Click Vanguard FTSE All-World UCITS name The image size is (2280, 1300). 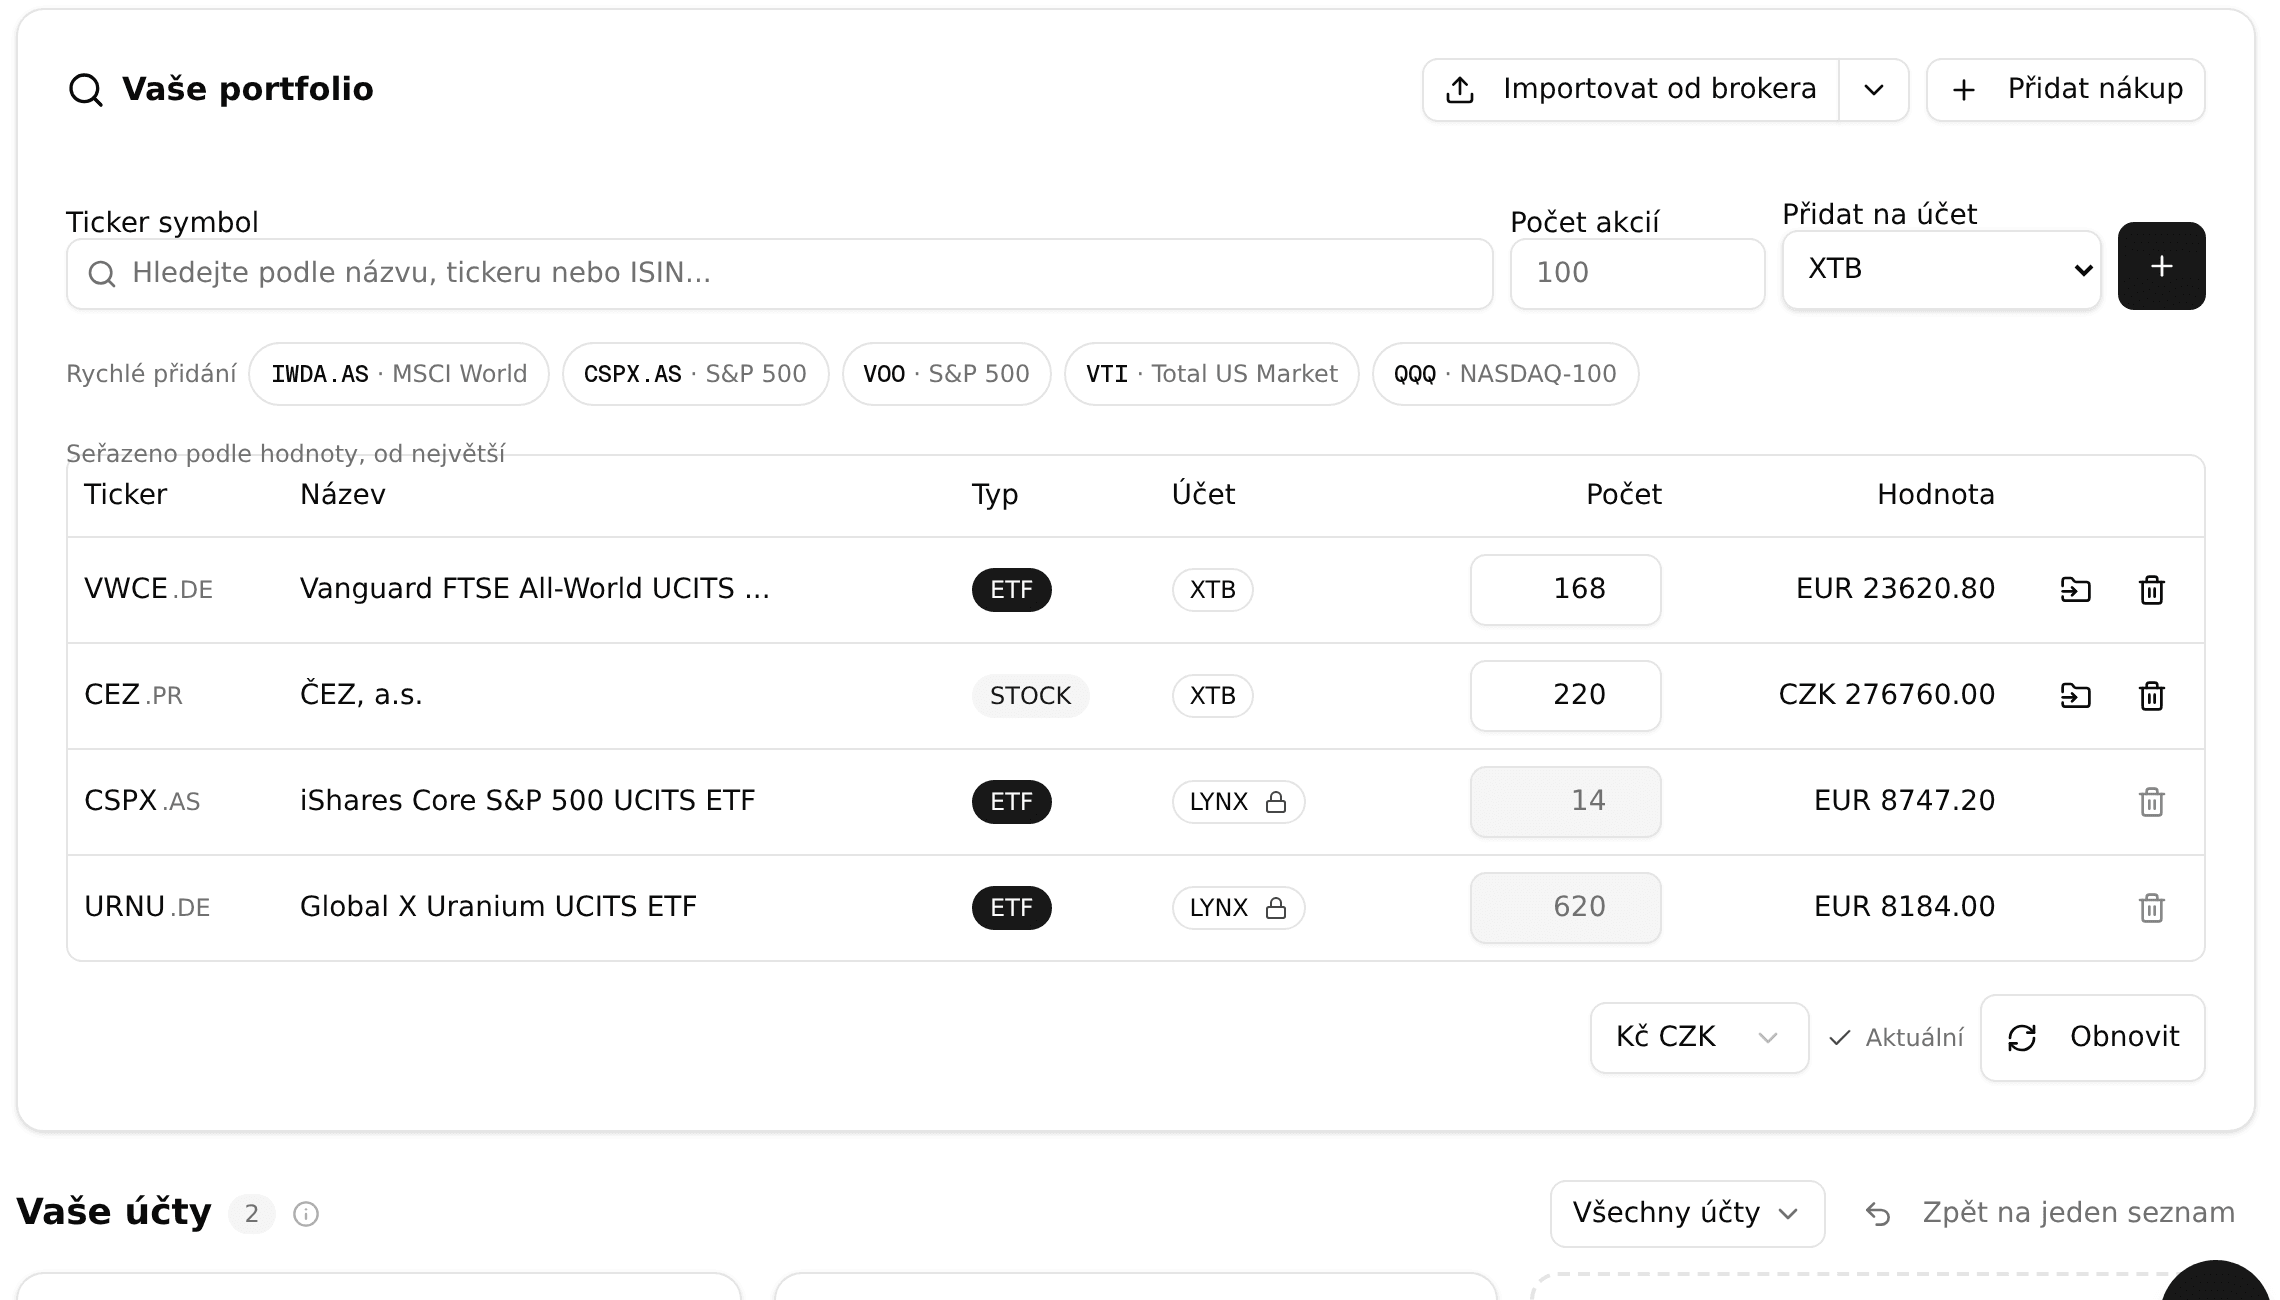(x=535, y=589)
